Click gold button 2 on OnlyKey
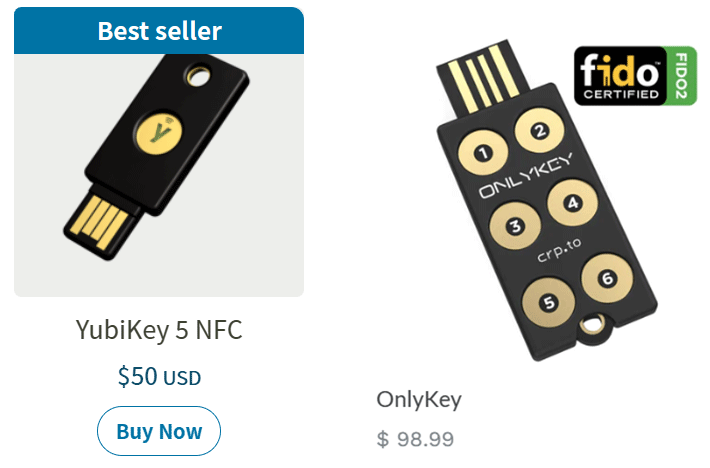This screenshot has width=710, height=468. coord(539,131)
